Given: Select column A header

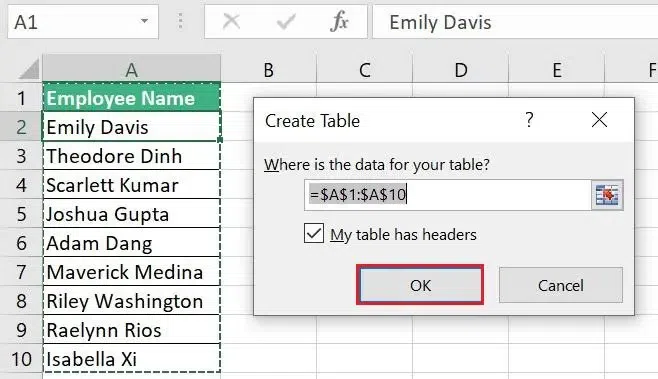Looking at the screenshot, I should click(131, 69).
